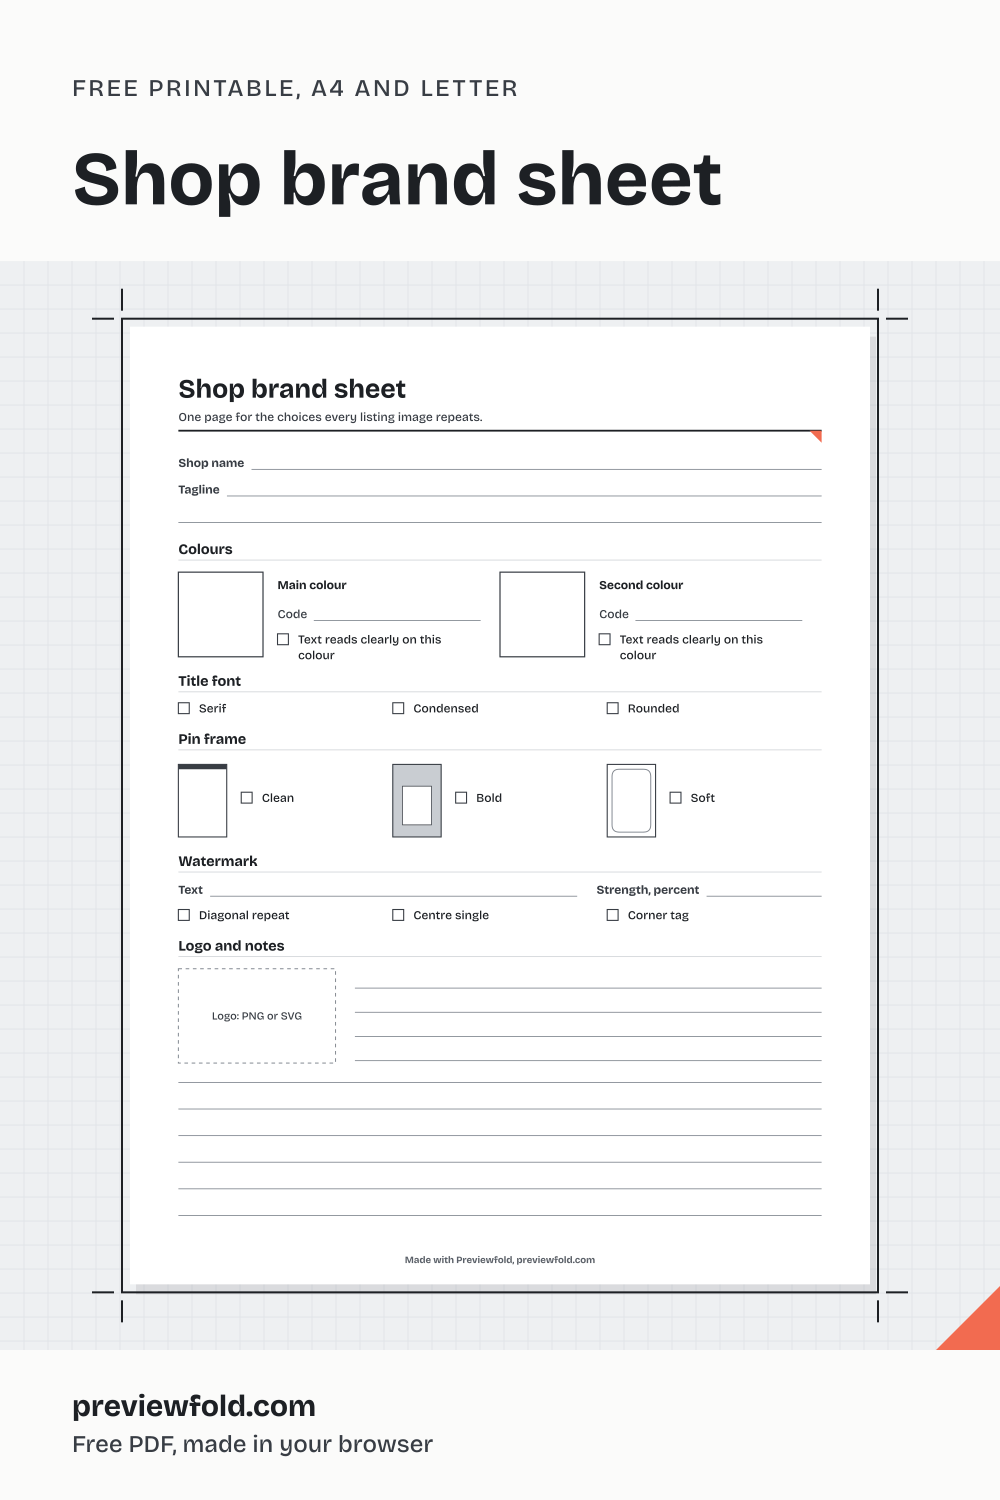This screenshot has height=1500, width=1000.
Task: Click the 'Pin frame' section heading
Action: (212, 739)
